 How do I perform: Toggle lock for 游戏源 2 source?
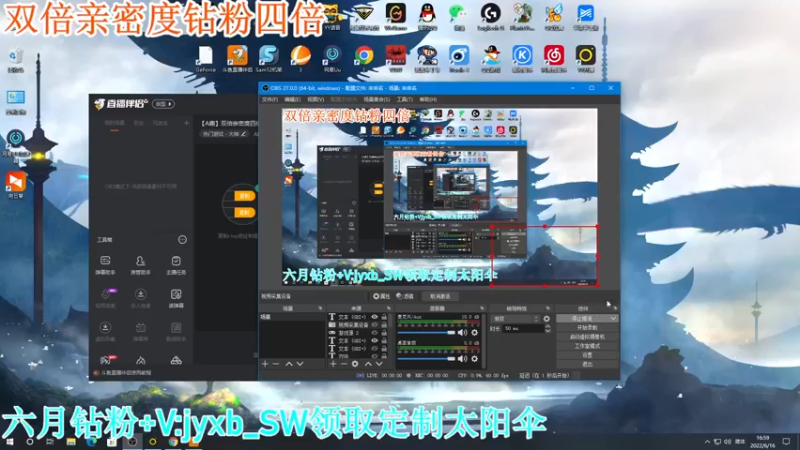click(384, 333)
